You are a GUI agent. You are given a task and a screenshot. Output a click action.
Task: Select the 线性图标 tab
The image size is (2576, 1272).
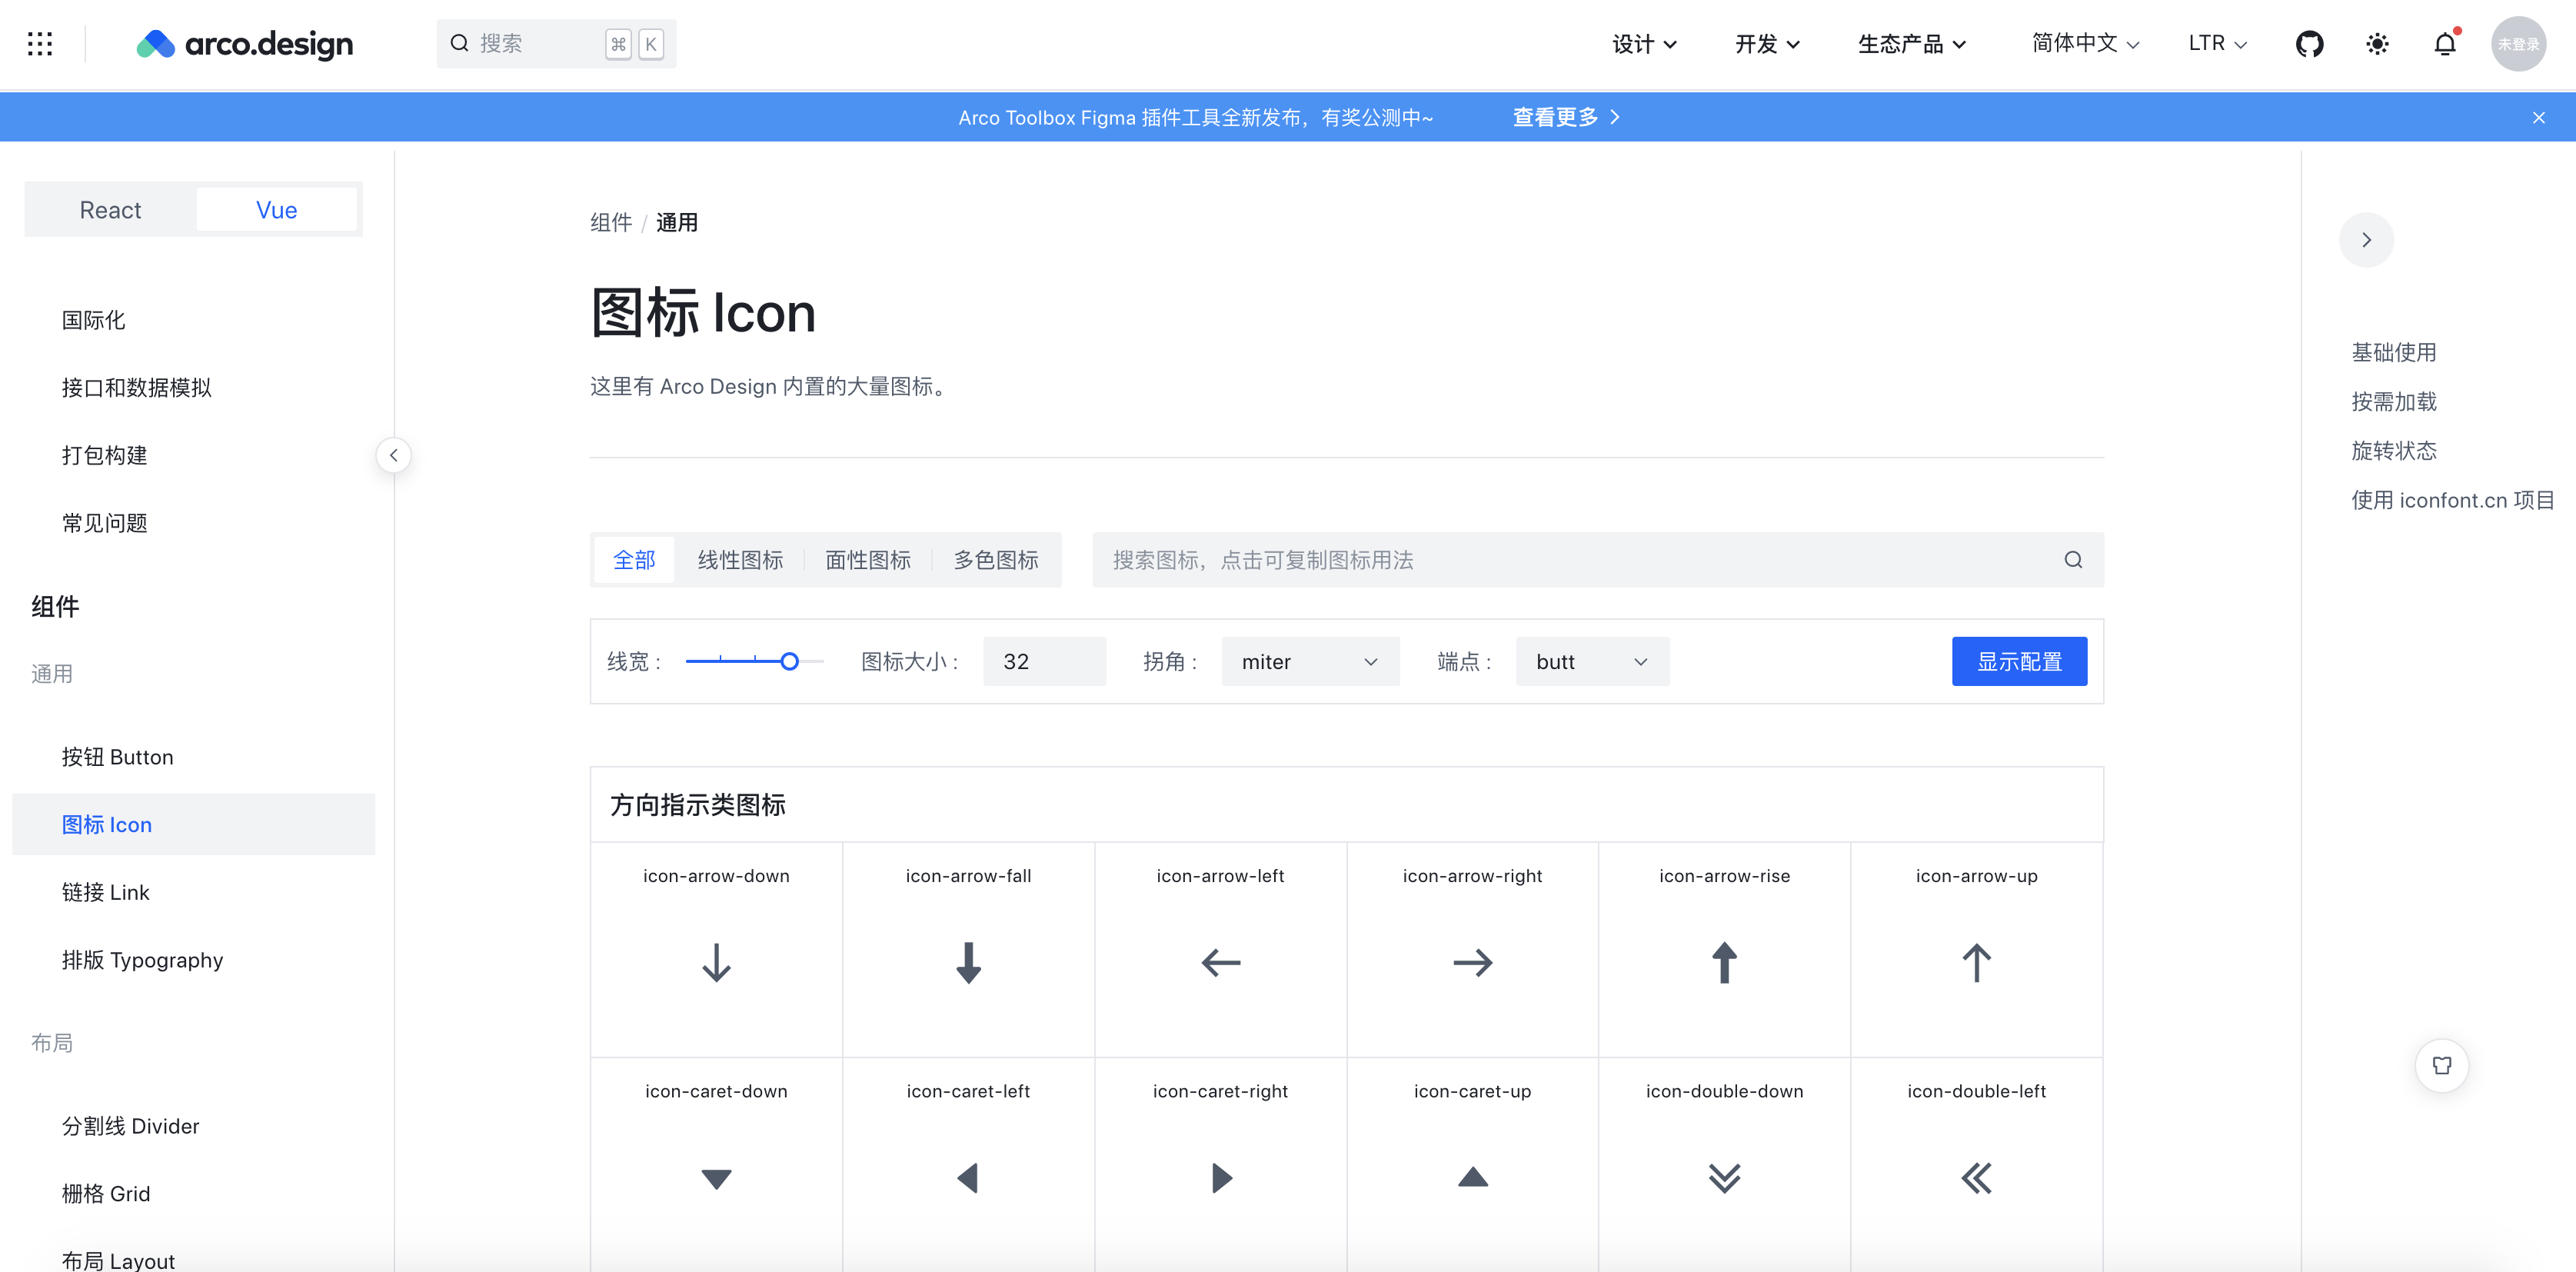tap(740, 560)
